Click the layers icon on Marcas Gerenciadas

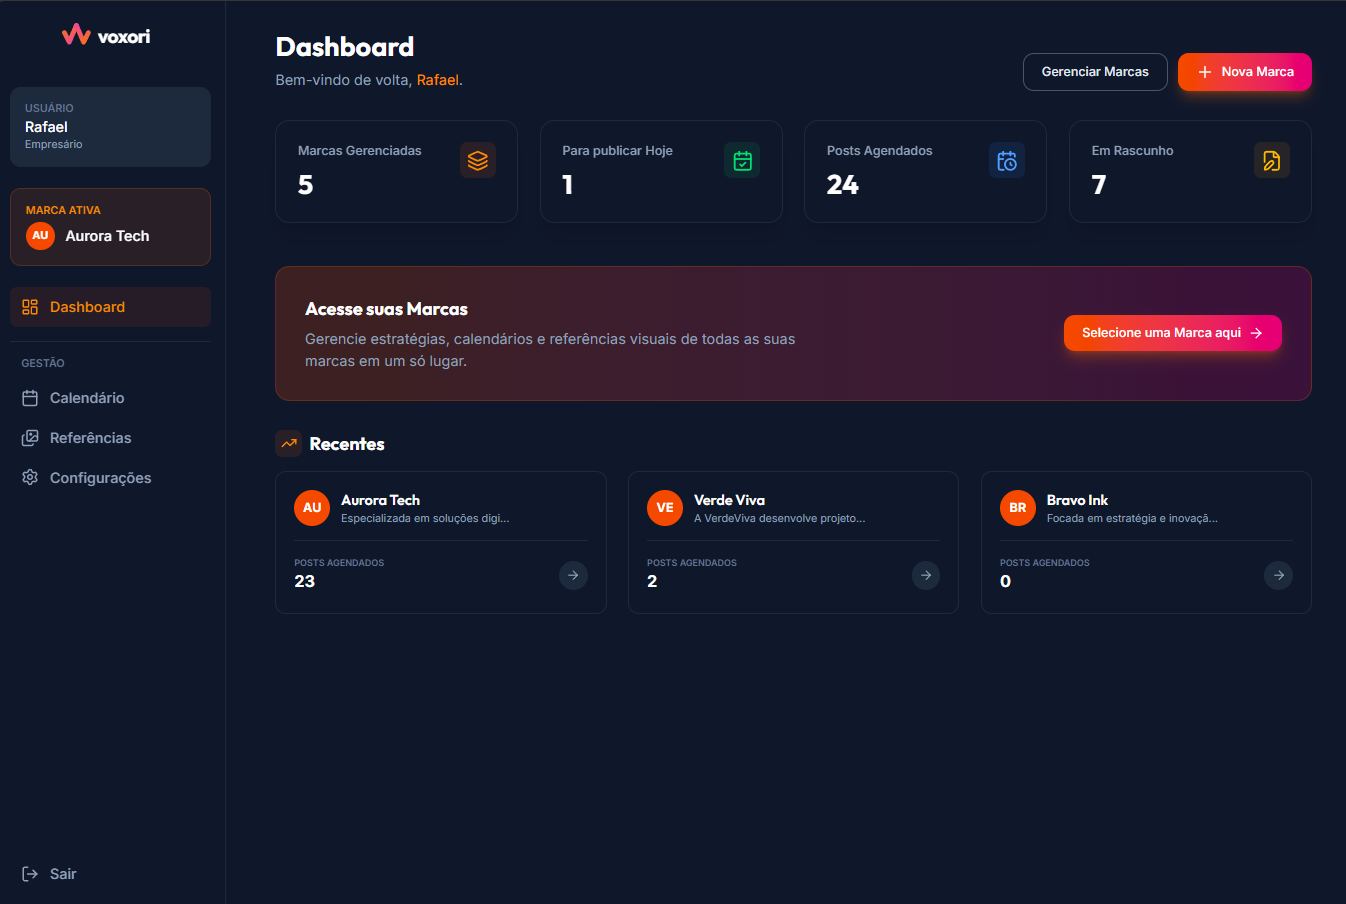click(477, 160)
